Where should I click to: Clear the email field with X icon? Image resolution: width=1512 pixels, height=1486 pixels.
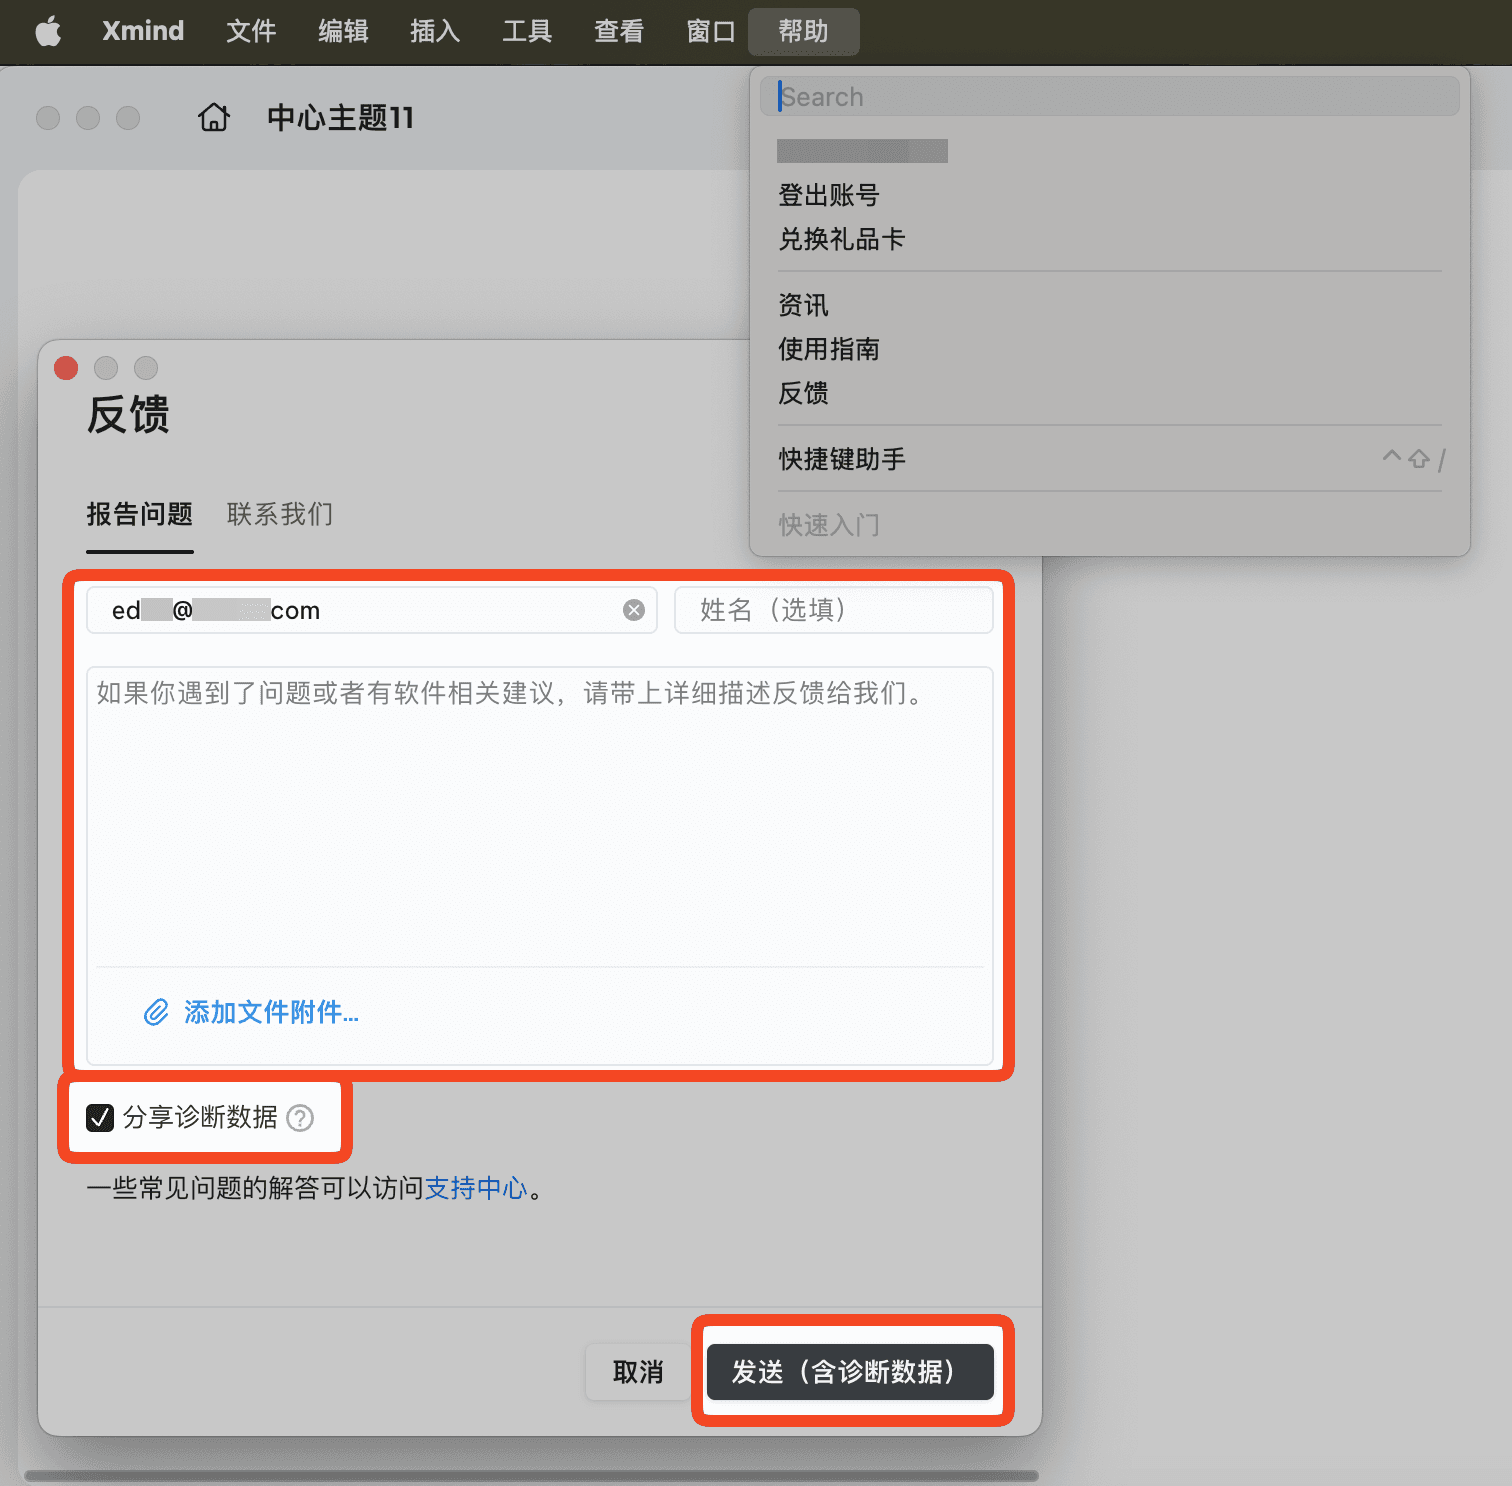click(634, 610)
